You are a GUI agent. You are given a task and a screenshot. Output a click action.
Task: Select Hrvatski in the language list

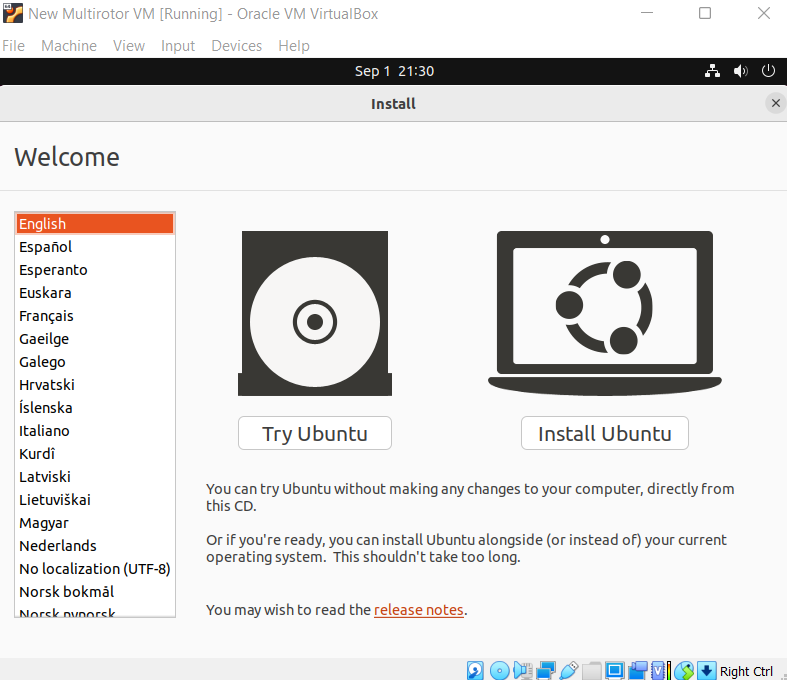point(95,385)
